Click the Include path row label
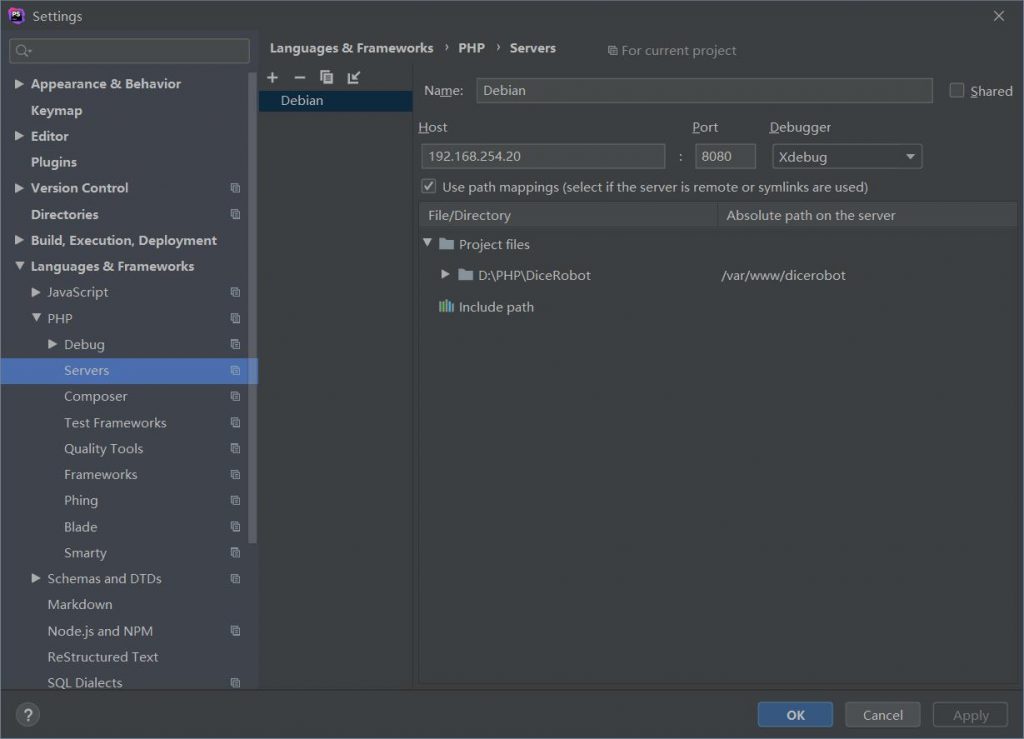The width and height of the screenshot is (1024, 739). [496, 307]
